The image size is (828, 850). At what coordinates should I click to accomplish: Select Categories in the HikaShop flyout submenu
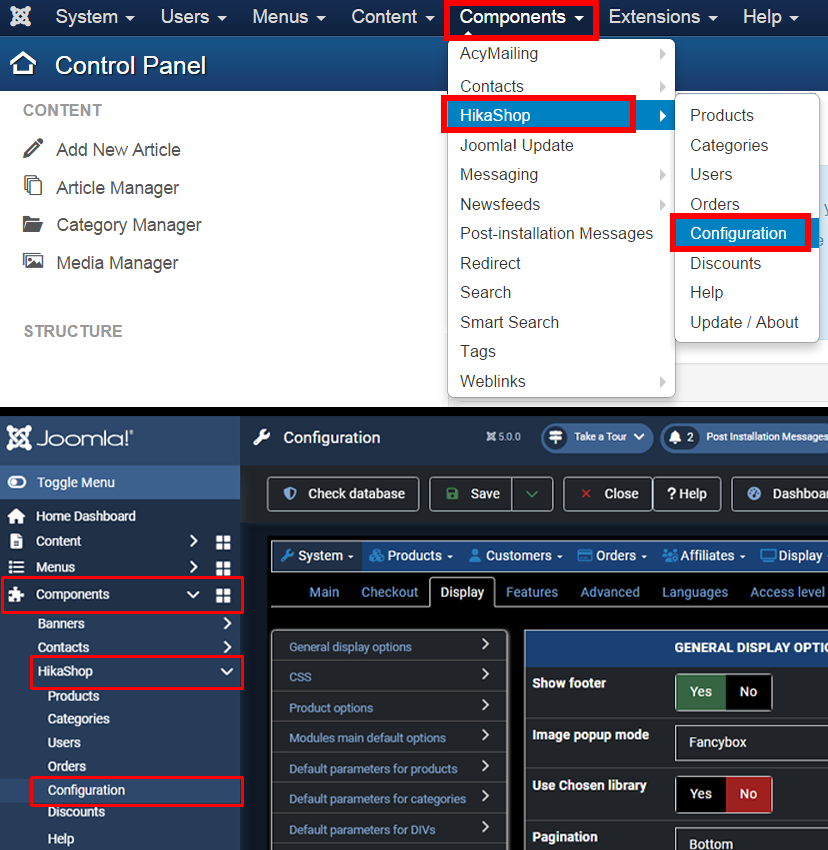(746, 145)
